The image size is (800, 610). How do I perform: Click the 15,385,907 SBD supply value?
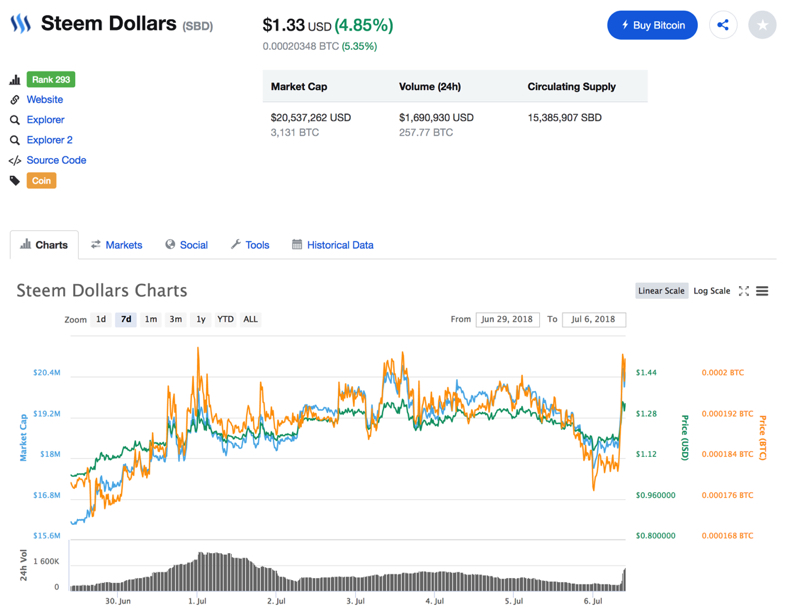click(564, 118)
